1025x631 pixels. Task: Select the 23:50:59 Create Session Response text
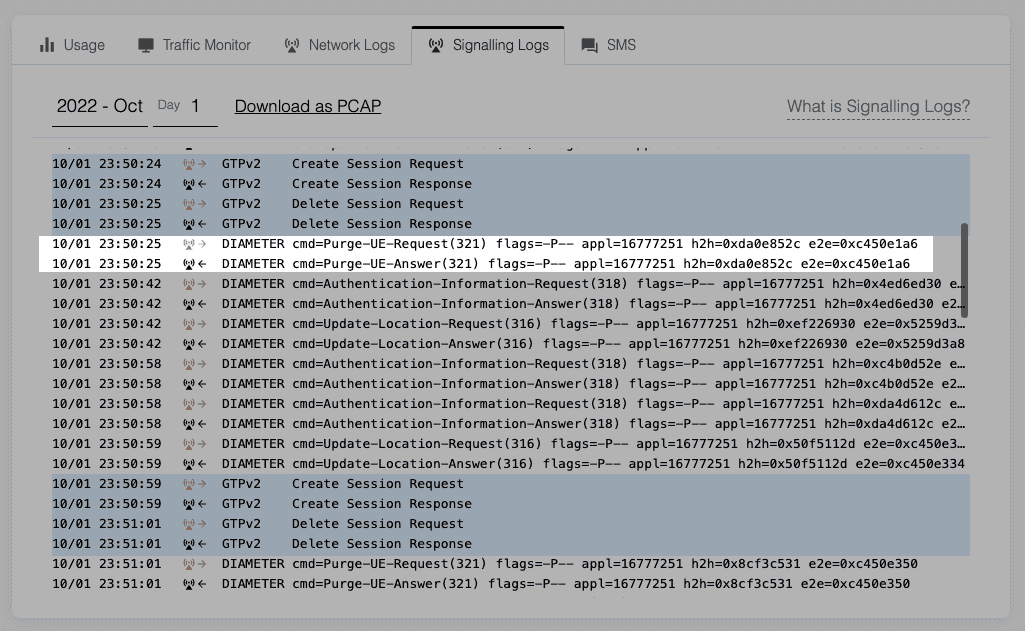[x=382, y=504]
